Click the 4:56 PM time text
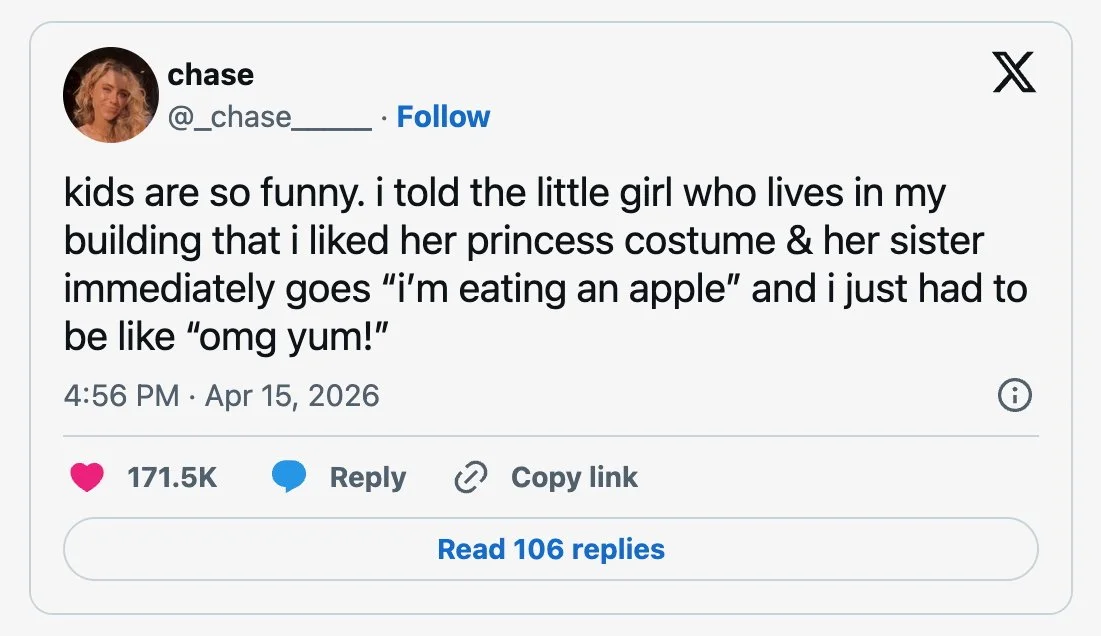The width and height of the screenshot is (1101, 636). pos(121,395)
